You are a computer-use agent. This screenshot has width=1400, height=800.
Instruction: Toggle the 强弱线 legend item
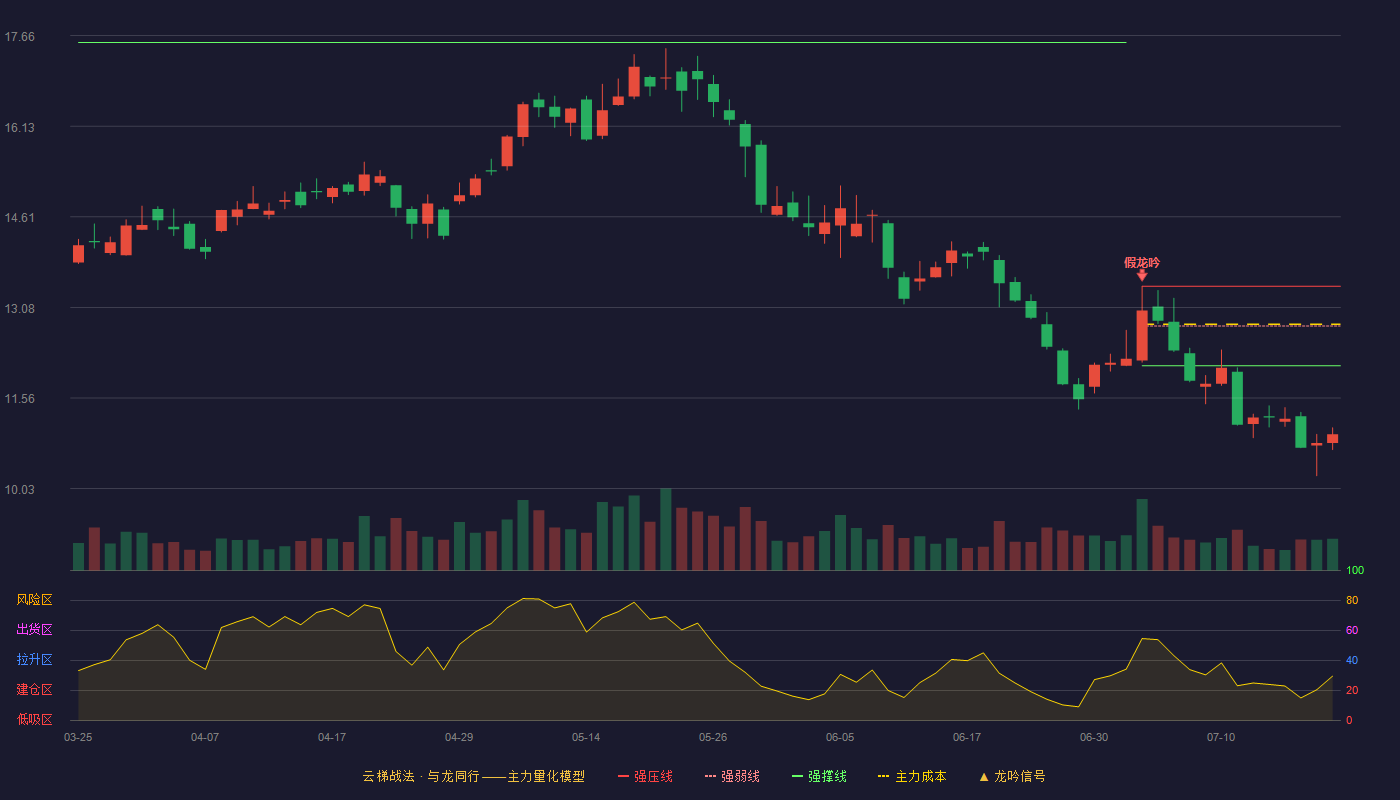click(x=732, y=776)
